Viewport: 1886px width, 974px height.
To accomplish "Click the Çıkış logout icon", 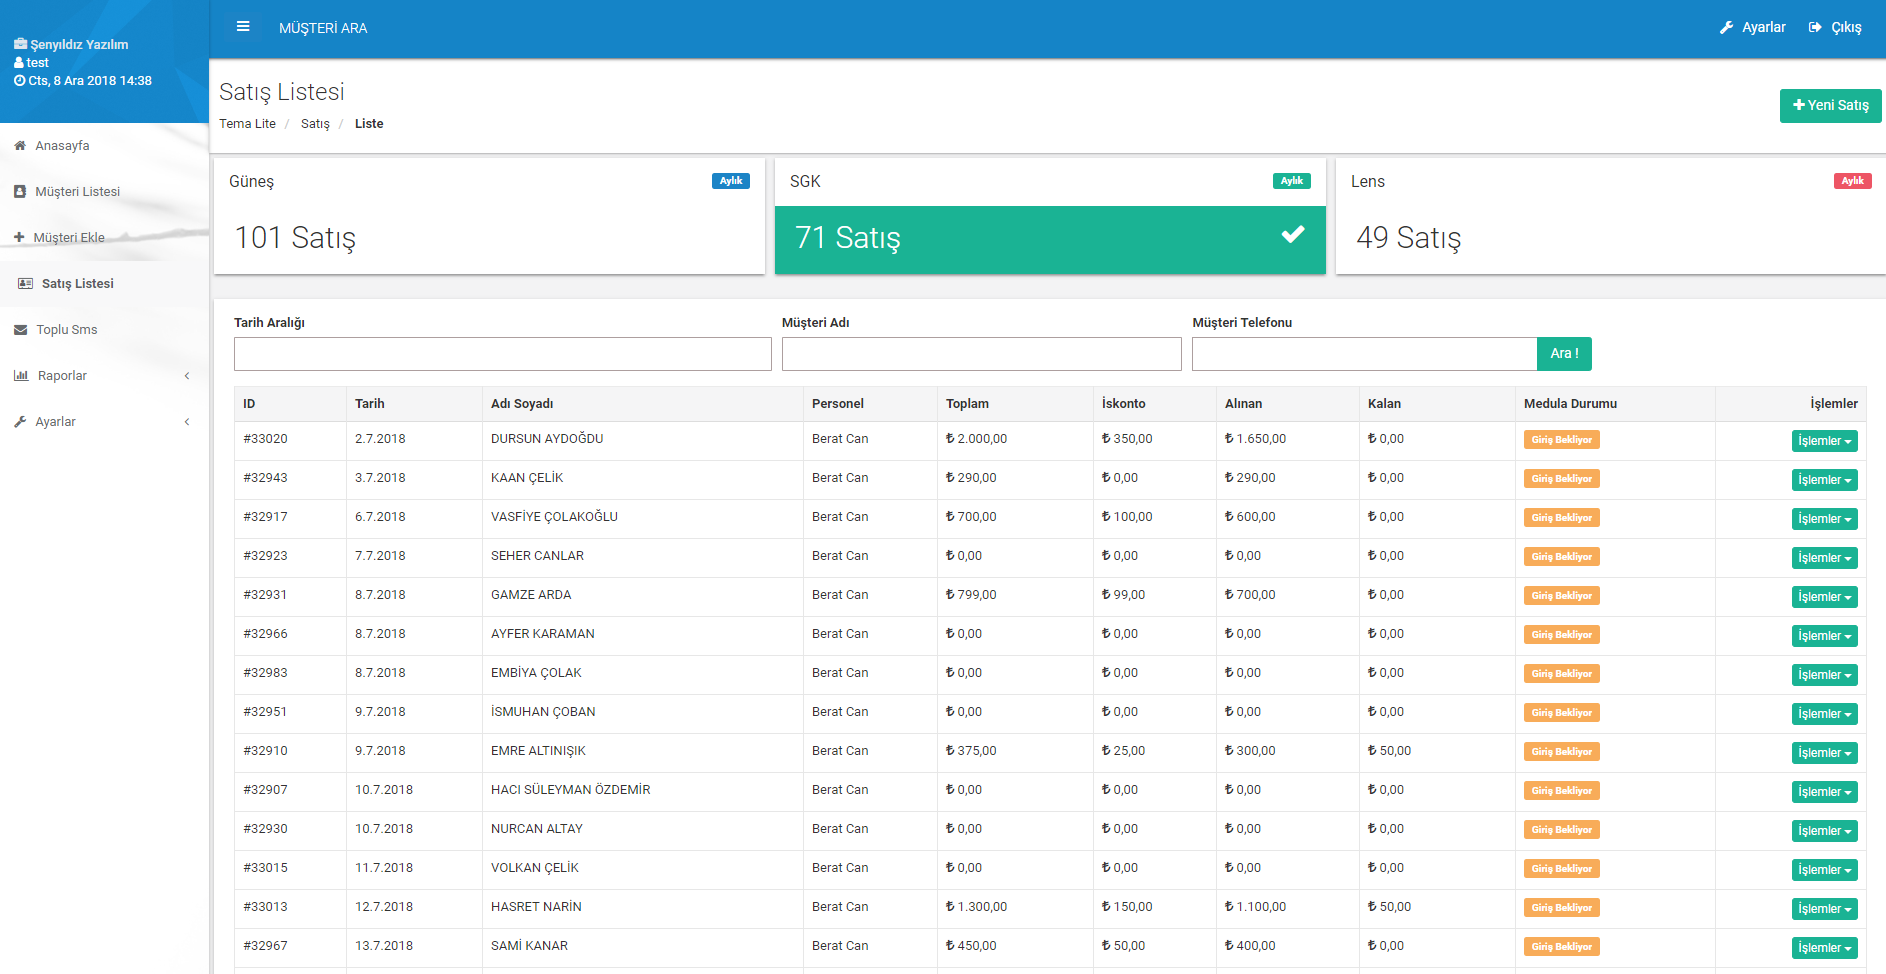I will click(x=1815, y=28).
